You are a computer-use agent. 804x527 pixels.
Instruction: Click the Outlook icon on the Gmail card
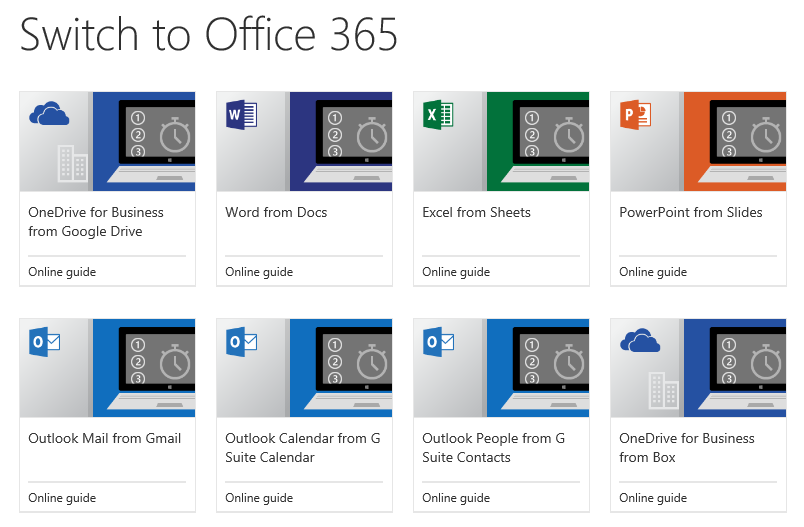45,341
